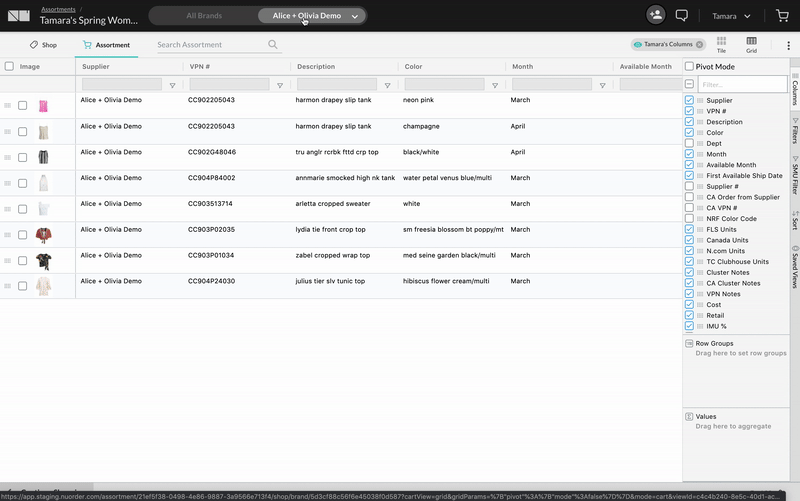Click the Month column filter icon
The height and width of the screenshot is (501, 800).
(603, 86)
